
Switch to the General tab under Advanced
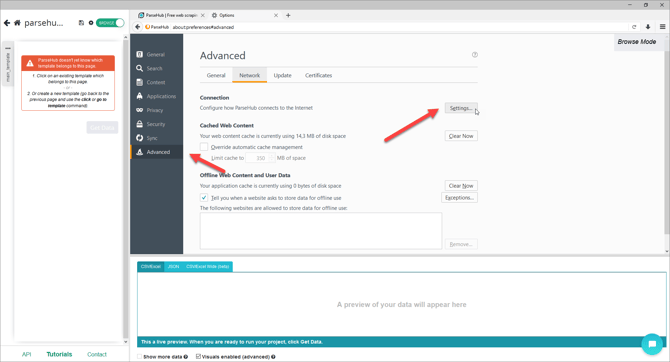(216, 75)
